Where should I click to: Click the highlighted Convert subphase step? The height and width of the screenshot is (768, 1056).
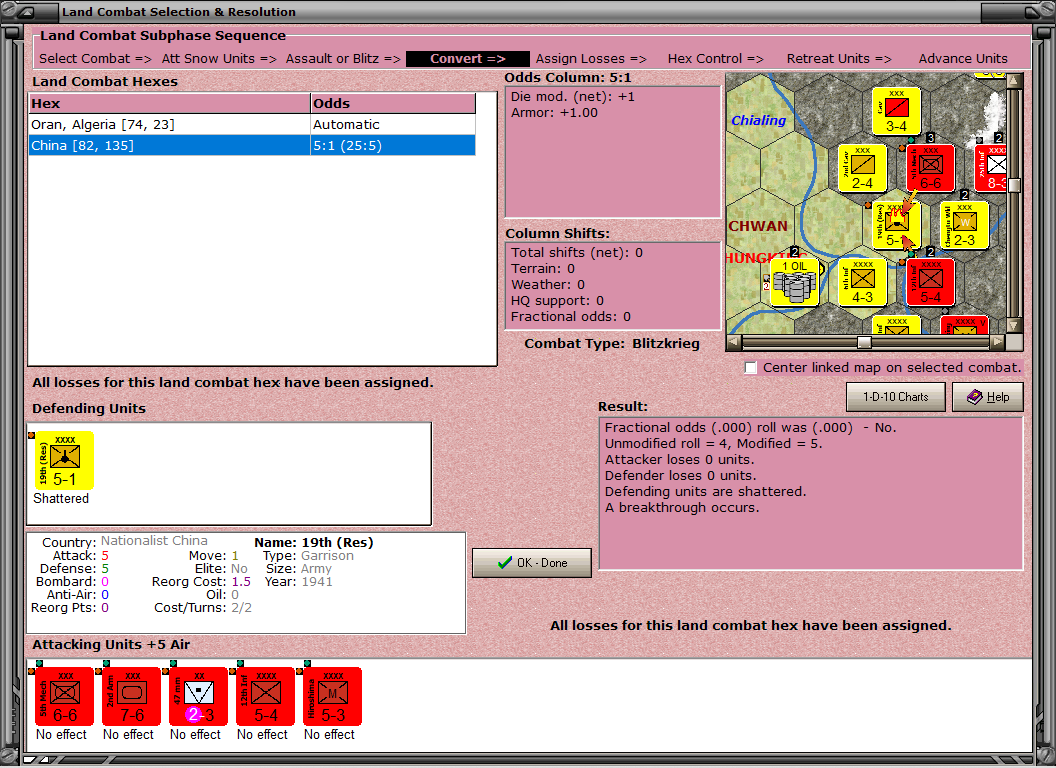coord(468,59)
